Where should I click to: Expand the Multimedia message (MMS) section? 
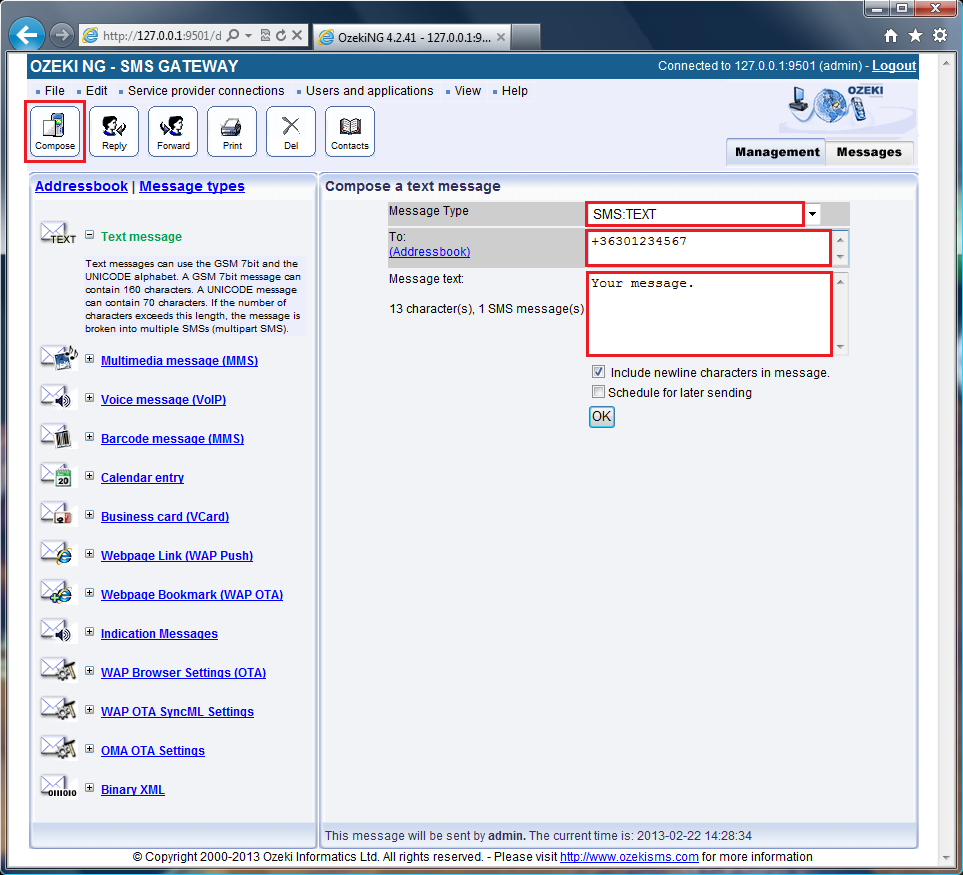(90, 359)
